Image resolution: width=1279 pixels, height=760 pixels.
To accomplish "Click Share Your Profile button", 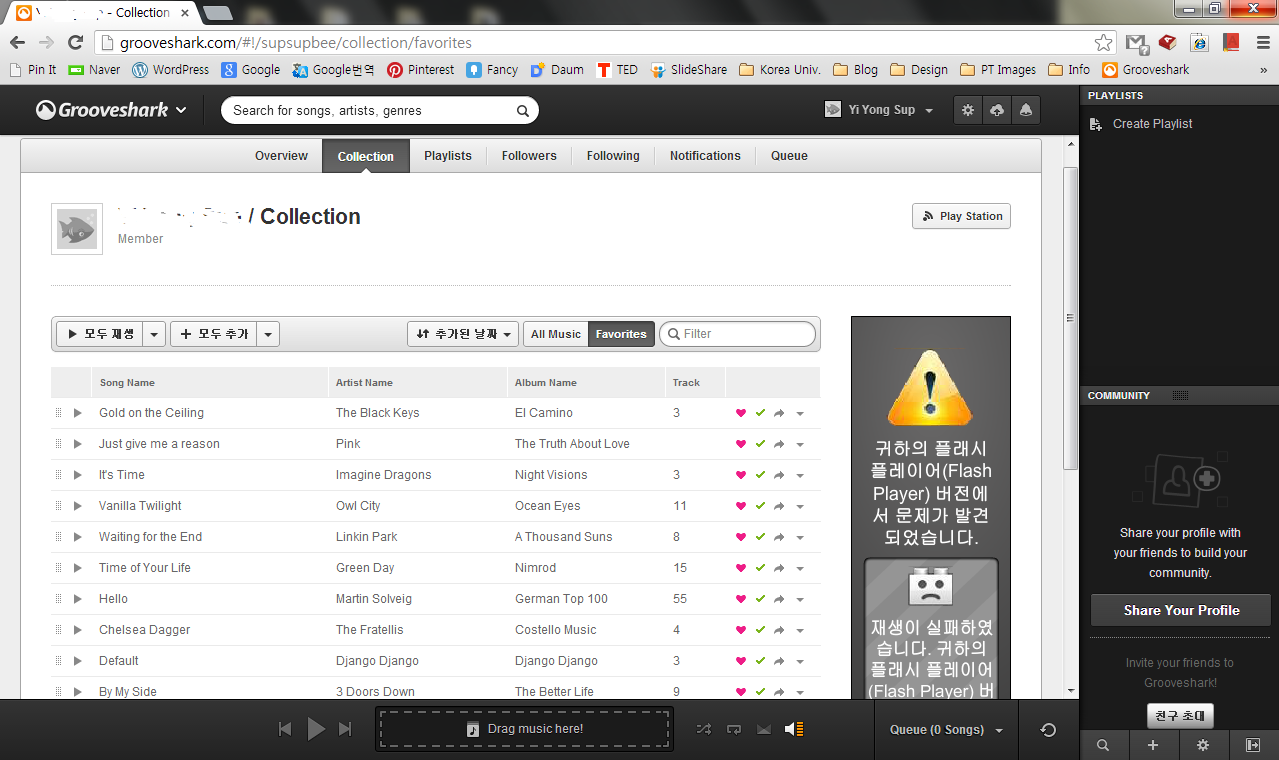I will pos(1181,610).
